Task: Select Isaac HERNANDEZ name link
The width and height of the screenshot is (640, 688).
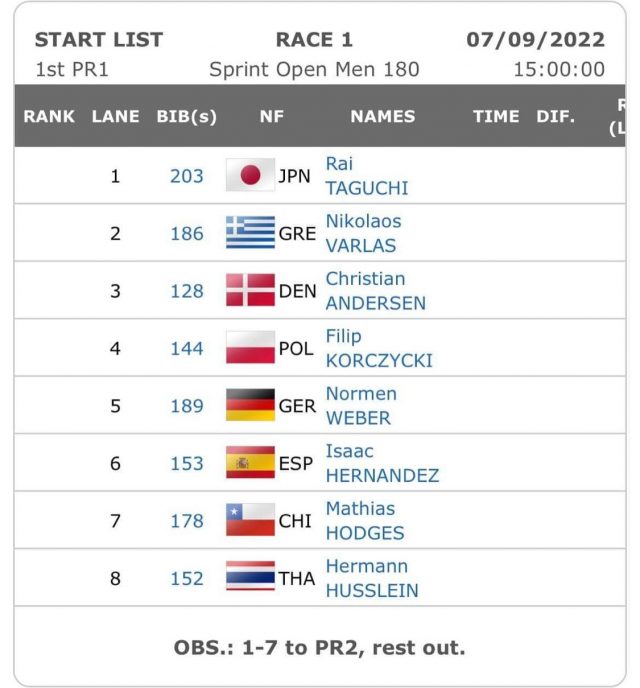Action: click(382, 463)
